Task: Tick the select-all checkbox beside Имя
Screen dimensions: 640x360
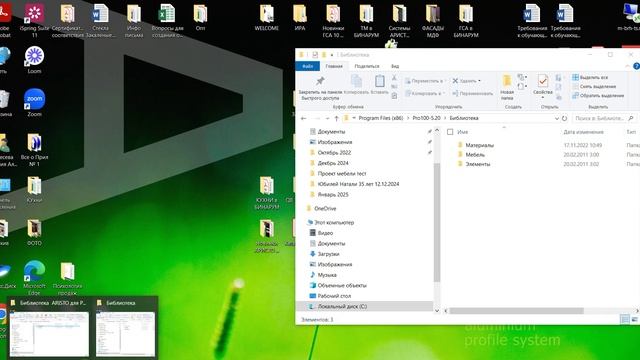Action: tap(450, 132)
